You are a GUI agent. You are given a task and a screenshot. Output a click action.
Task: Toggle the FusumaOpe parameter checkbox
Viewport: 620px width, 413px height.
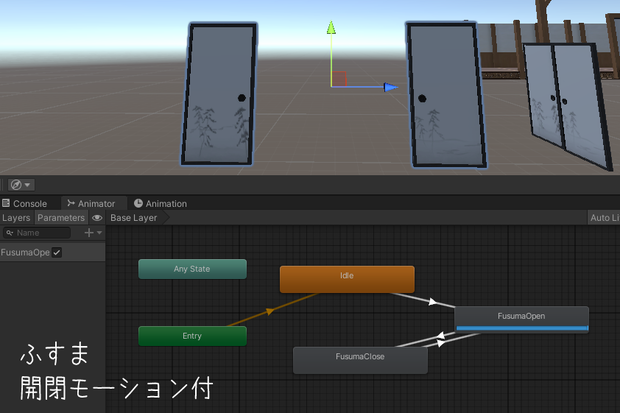coord(57,252)
